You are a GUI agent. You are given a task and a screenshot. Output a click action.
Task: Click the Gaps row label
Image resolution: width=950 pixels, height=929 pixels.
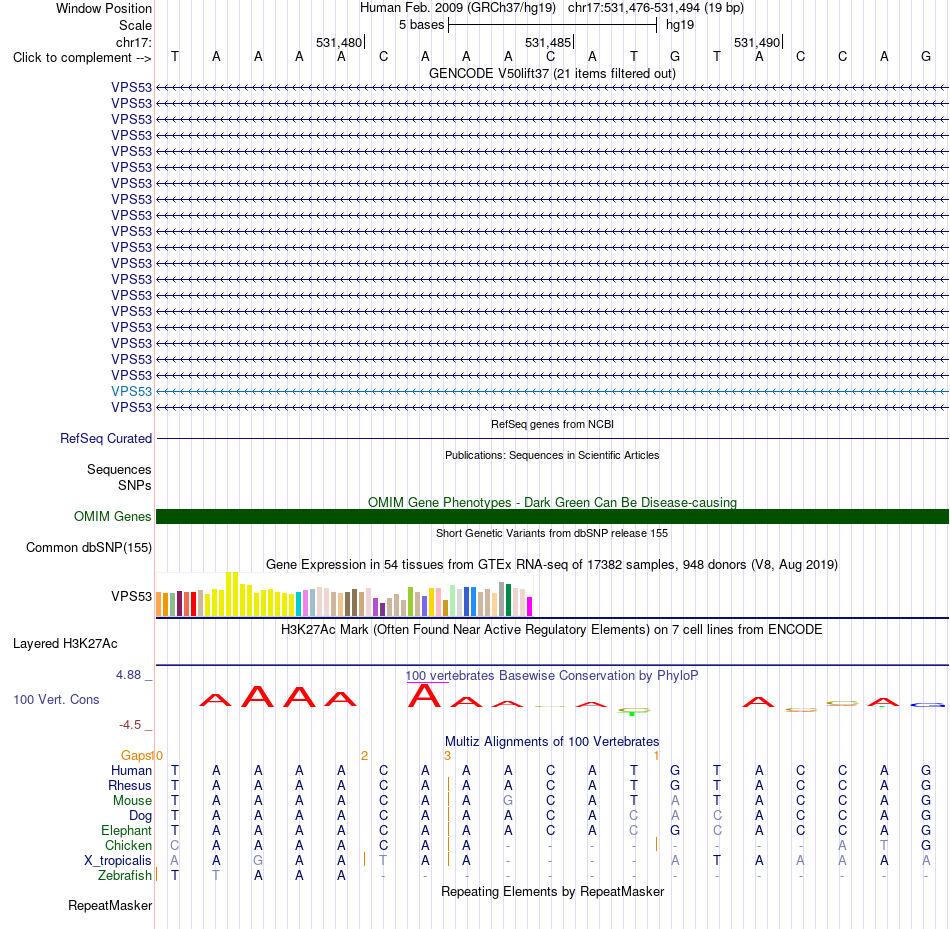(x=136, y=755)
